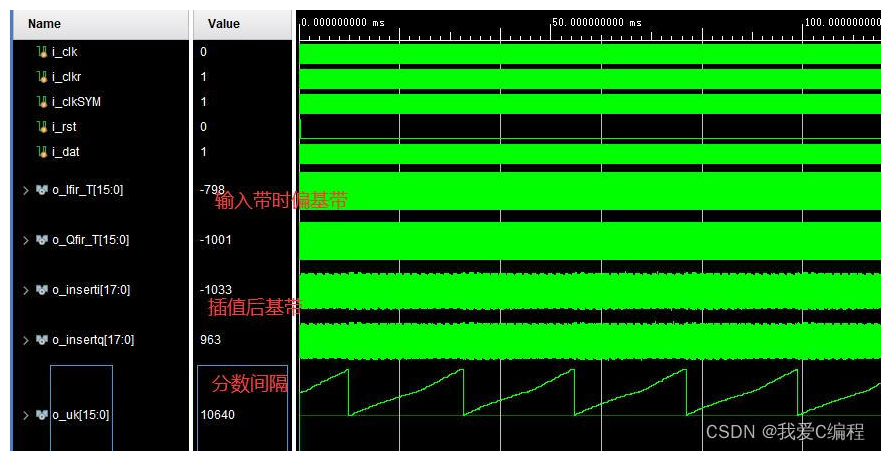This screenshot has width=882, height=453.
Task: Click the o_uk value 10640
Action: click(217, 415)
